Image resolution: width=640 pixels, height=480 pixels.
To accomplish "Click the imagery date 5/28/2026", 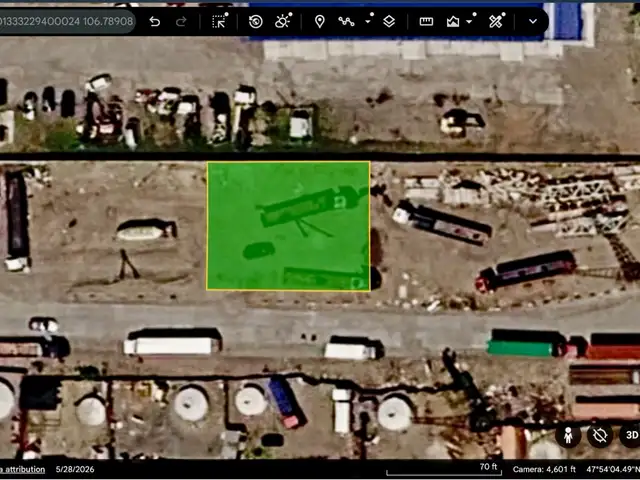I will tap(75, 469).
